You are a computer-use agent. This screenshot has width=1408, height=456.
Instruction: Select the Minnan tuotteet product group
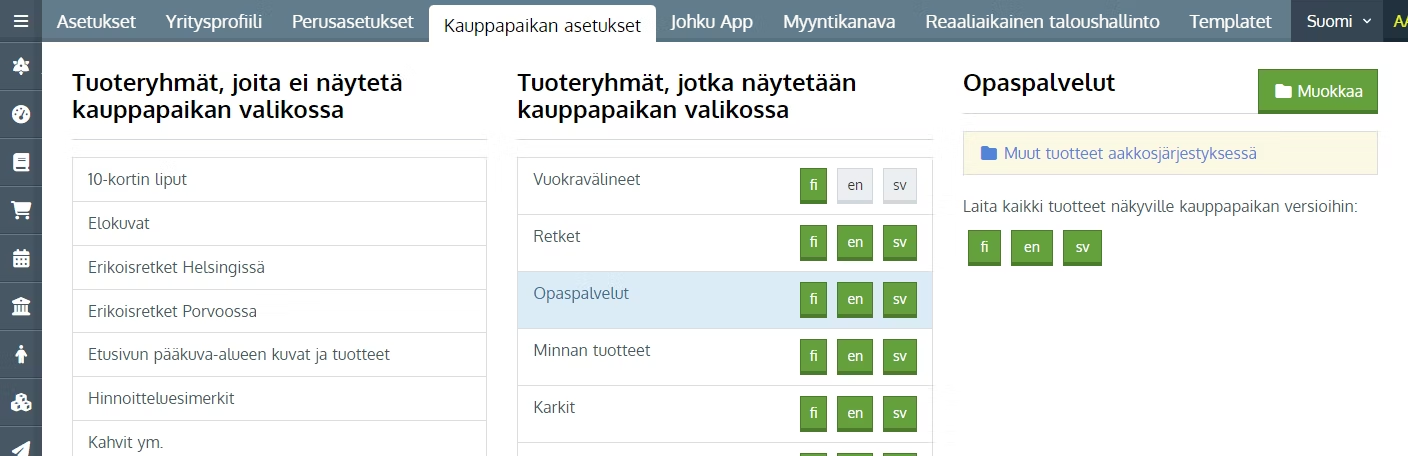(x=725, y=357)
